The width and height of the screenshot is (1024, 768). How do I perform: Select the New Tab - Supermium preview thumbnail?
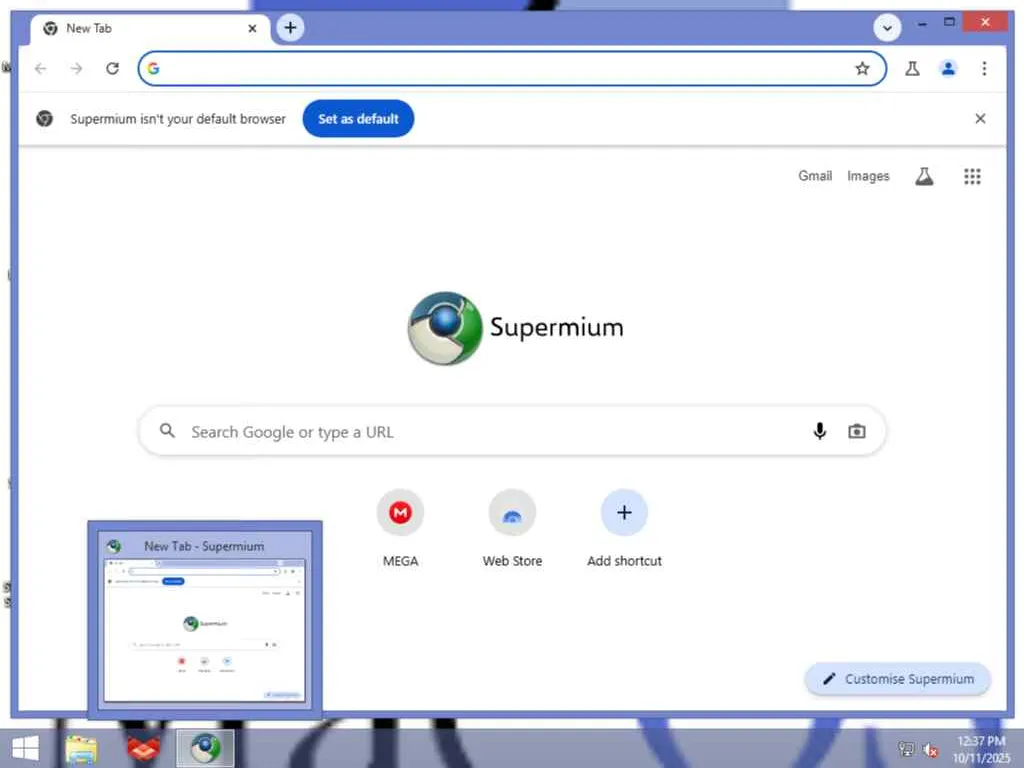[x=204, y=620]
